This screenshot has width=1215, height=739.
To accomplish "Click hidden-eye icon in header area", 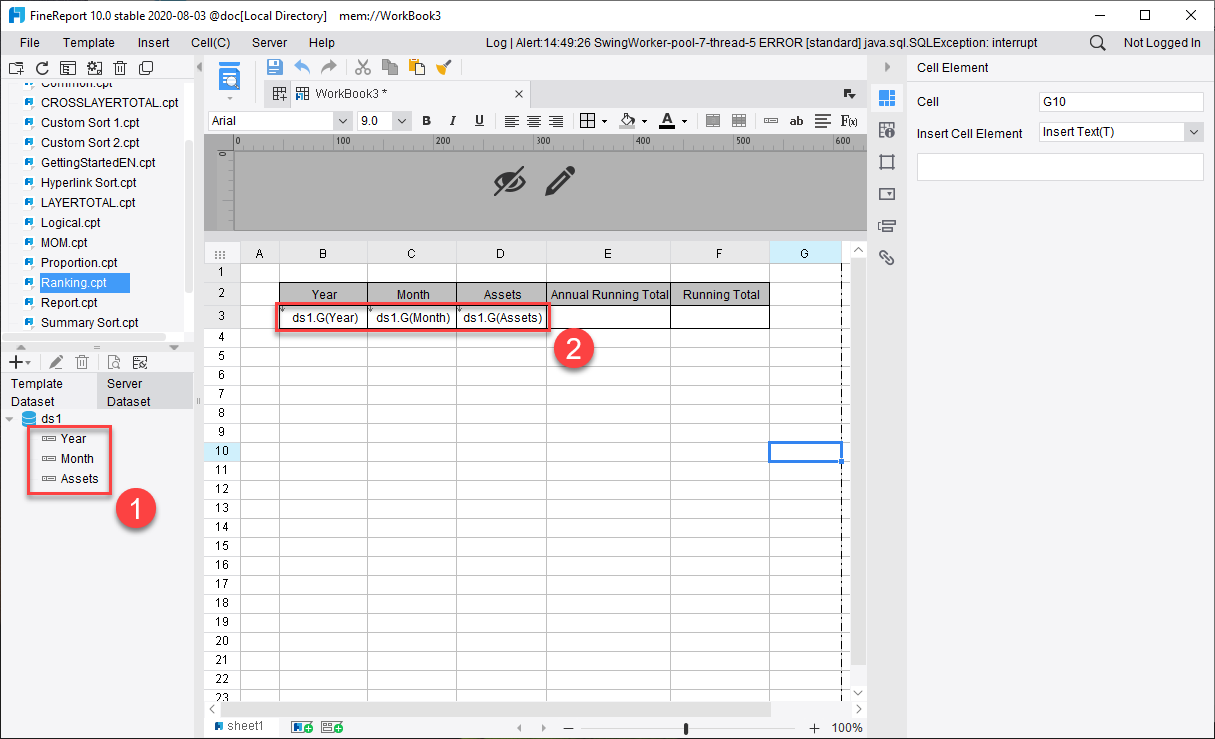I will coord(510,181).
